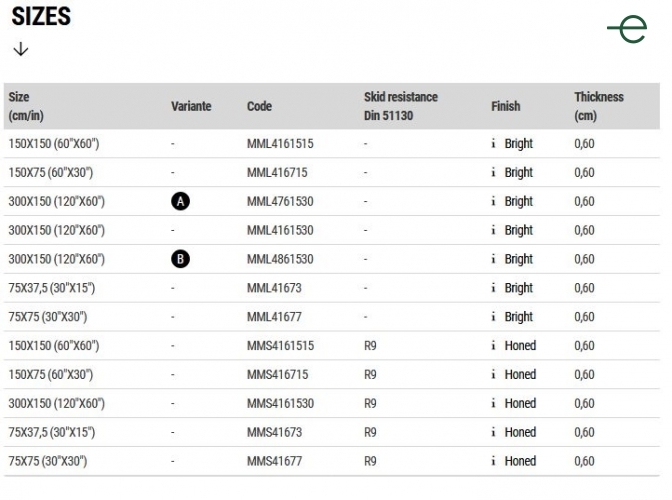The height and width of the screenshot is (500, 672).
Task: Select variant B badge for 300X150
Action: (180, 259)
